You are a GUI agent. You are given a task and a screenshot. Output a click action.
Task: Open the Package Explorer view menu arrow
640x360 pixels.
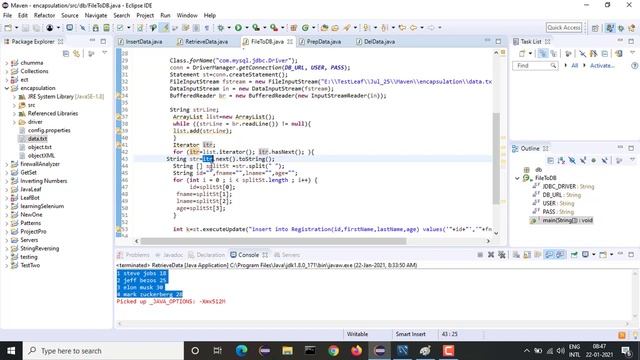coord(105,53)
